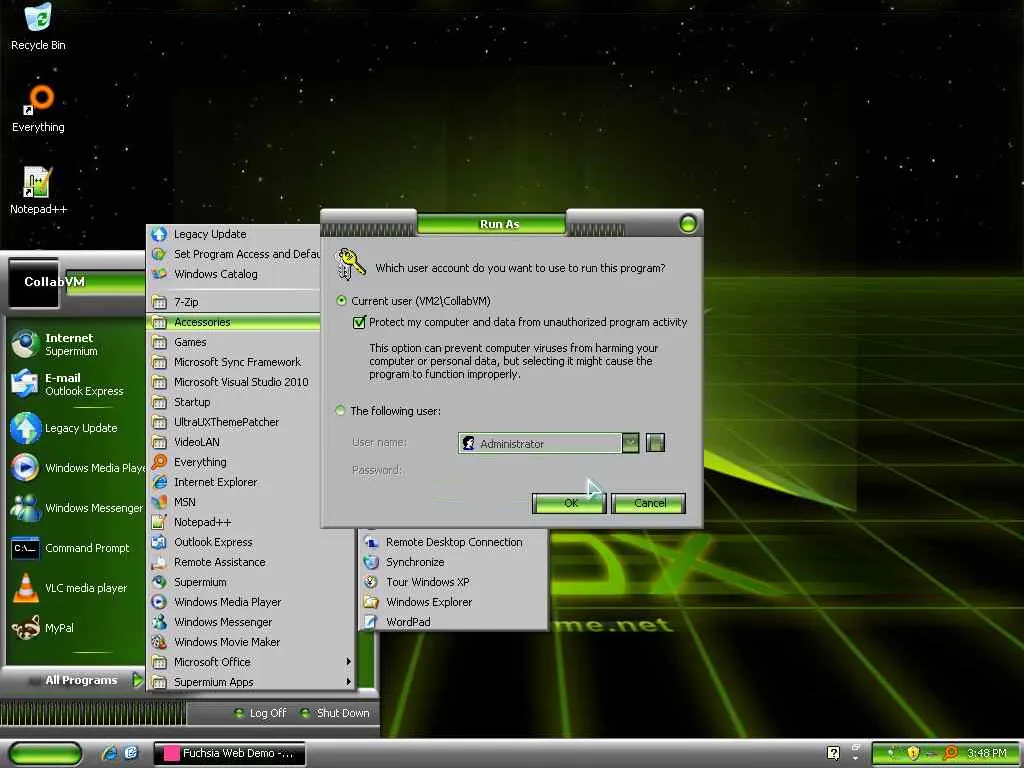The image size is (1024, 768).
Task: Expand the Accessories folder menu
Action: [x=234, y=322]
